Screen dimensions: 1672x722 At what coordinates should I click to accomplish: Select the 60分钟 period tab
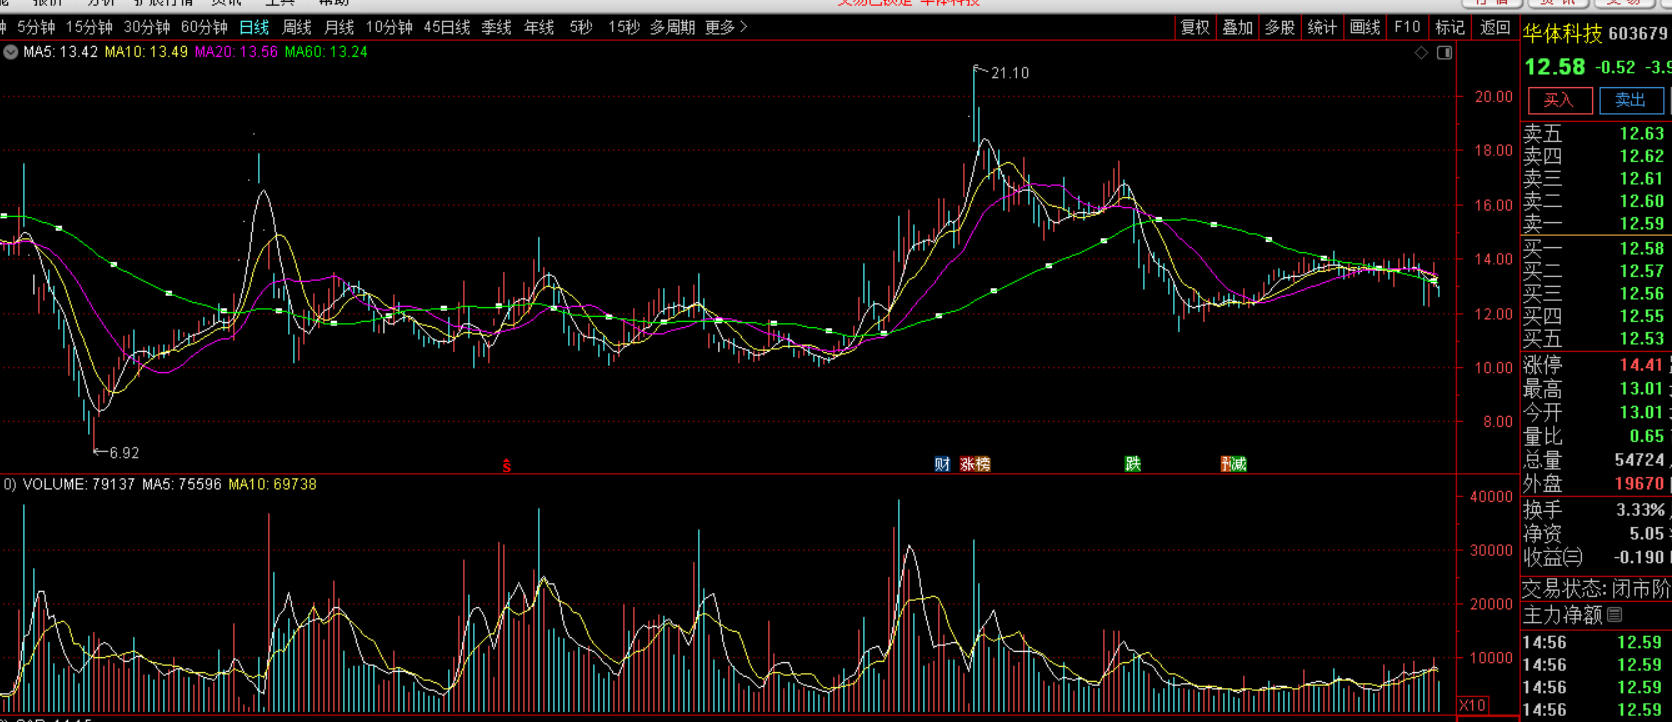click(x=204, y=28)
